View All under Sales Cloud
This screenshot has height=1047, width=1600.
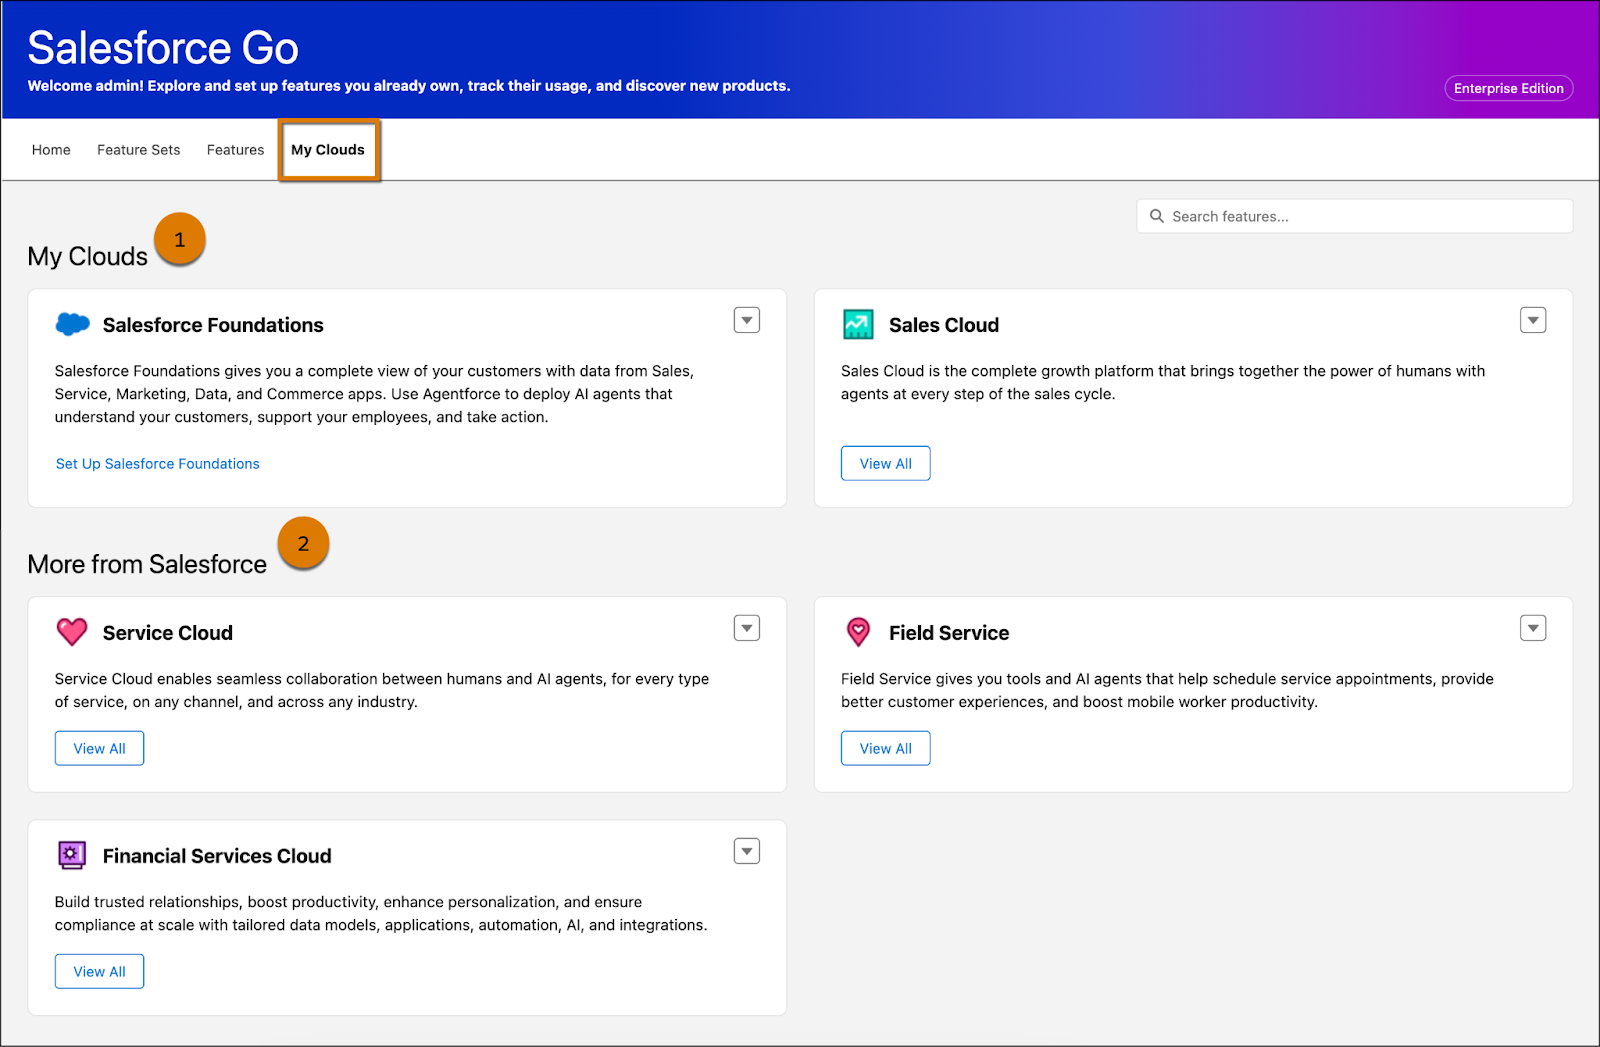(x=886, y=464)
